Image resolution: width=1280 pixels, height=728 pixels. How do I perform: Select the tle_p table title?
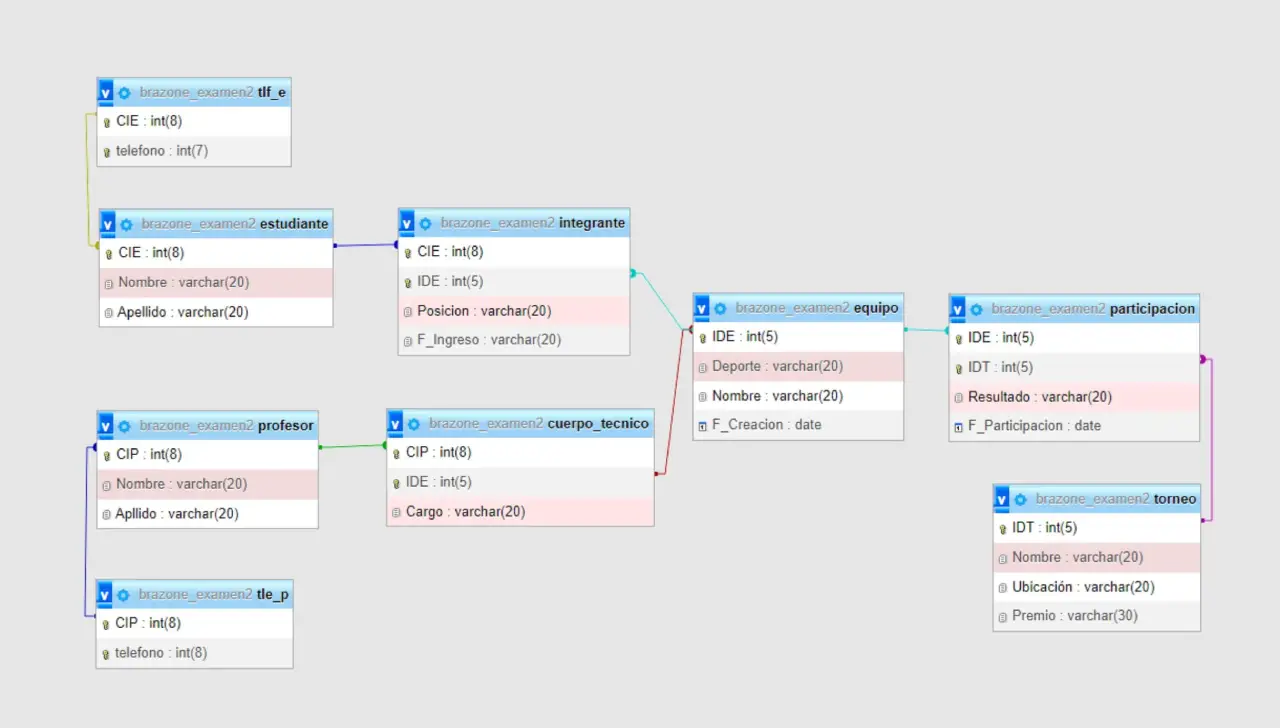272,594
